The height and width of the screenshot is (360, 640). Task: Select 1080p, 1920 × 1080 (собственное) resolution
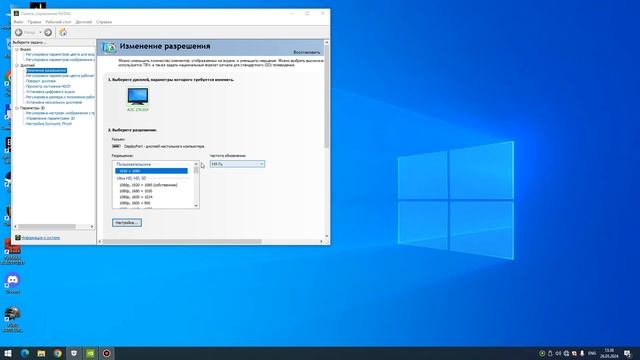[148, 185]
